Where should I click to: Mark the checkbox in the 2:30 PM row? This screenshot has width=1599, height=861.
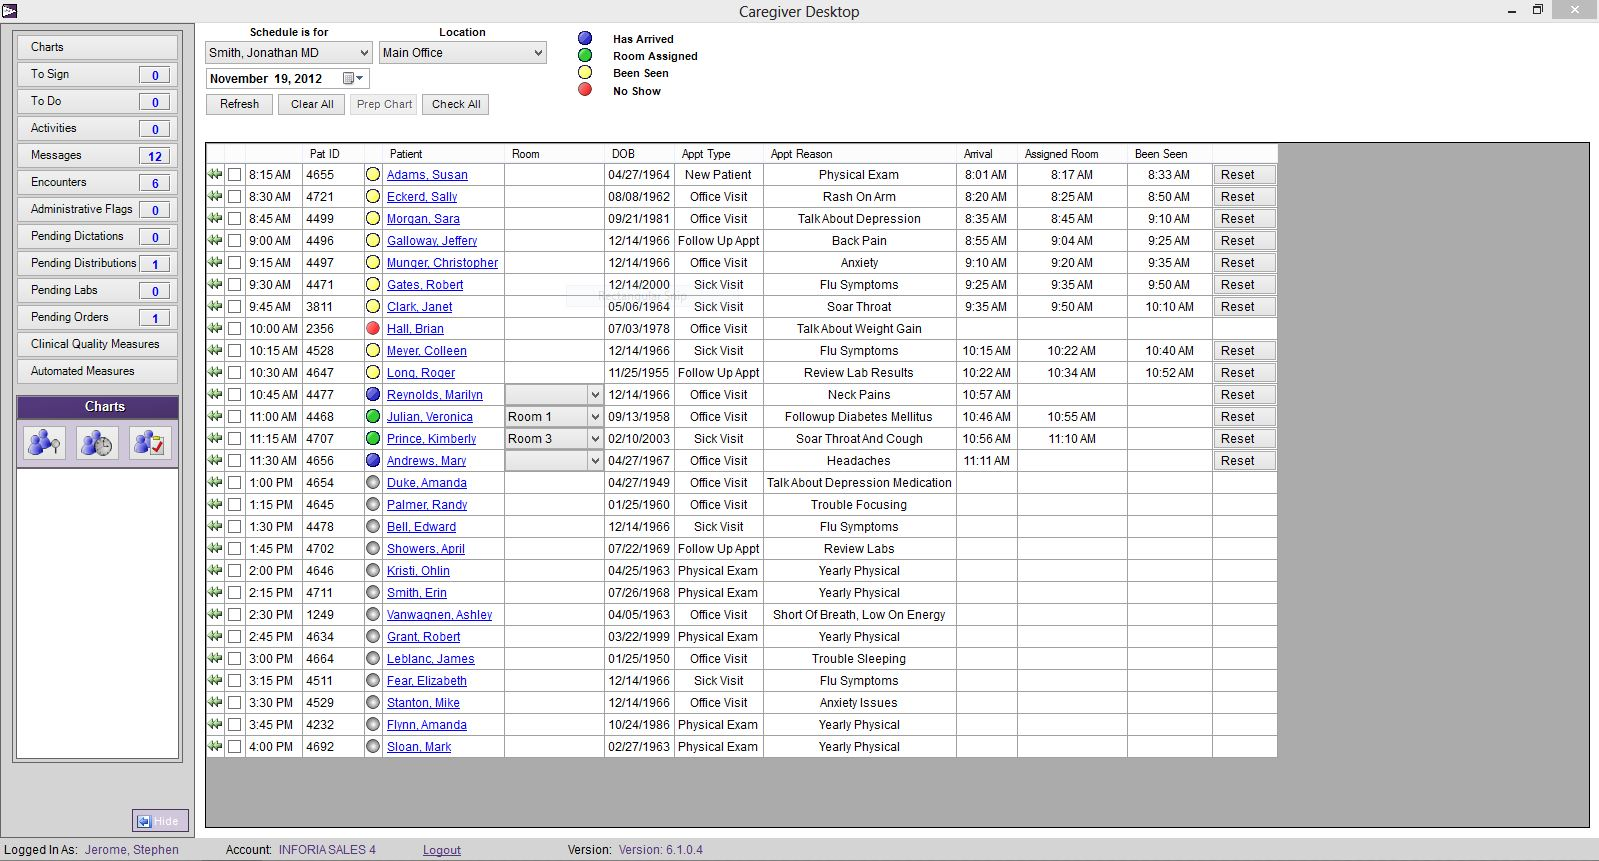pos(234,615)
